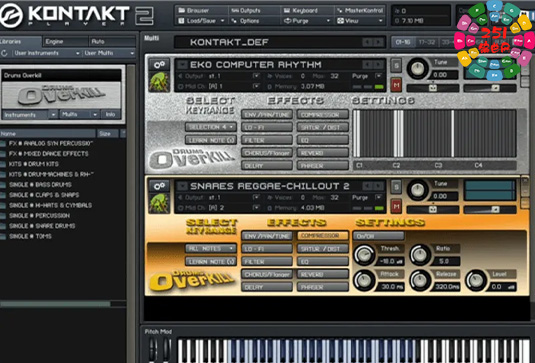Mute the EKO Computer Rhythm instrument
This screenshot has height=363, width=535.
click(396, 85)
